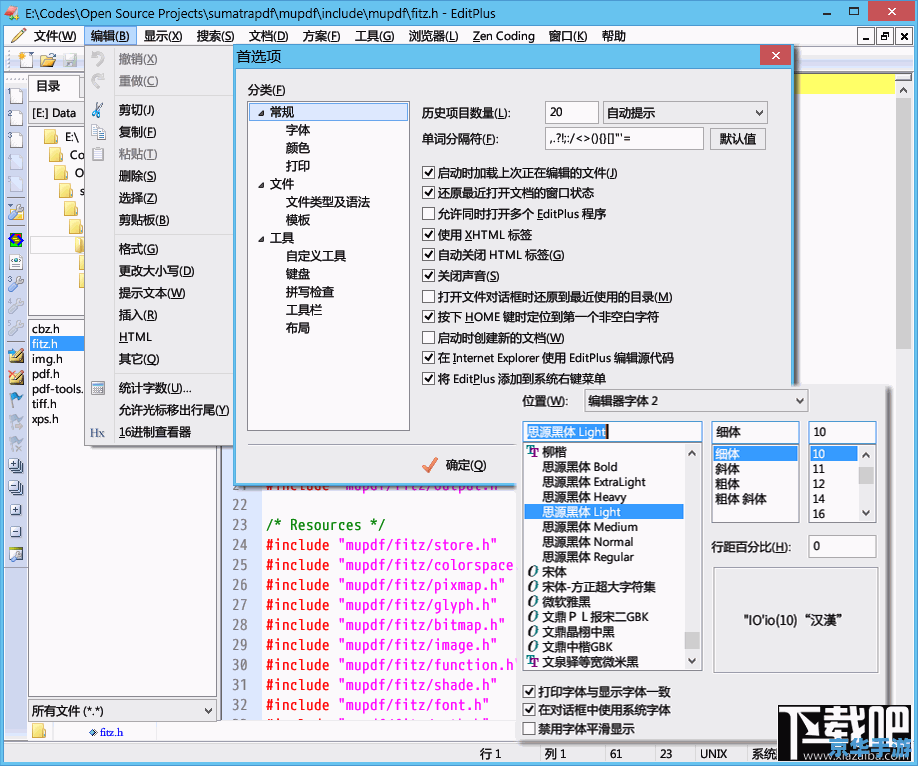918x766 pixels.
Task: Click the 默认值 button
Action: (738, 139)
